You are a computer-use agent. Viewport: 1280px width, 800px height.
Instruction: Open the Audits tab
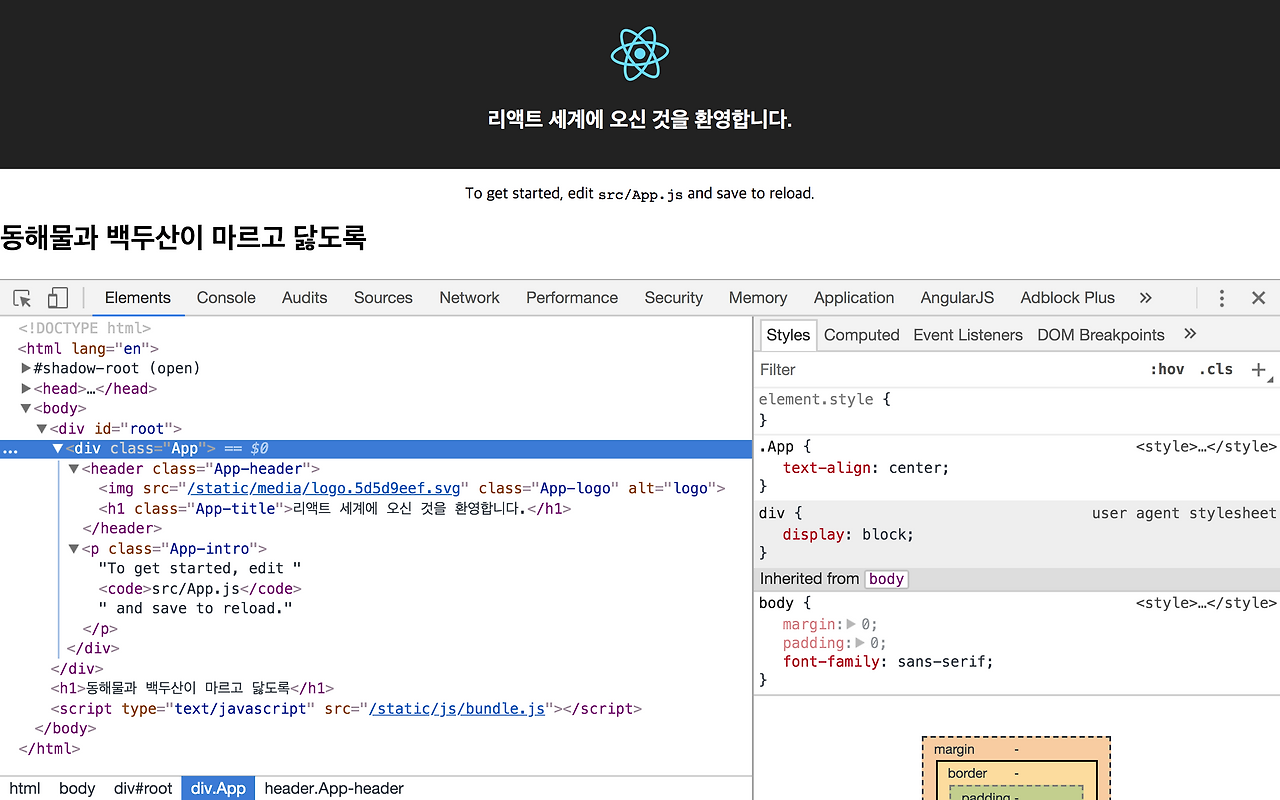click(x=305, y=298)
